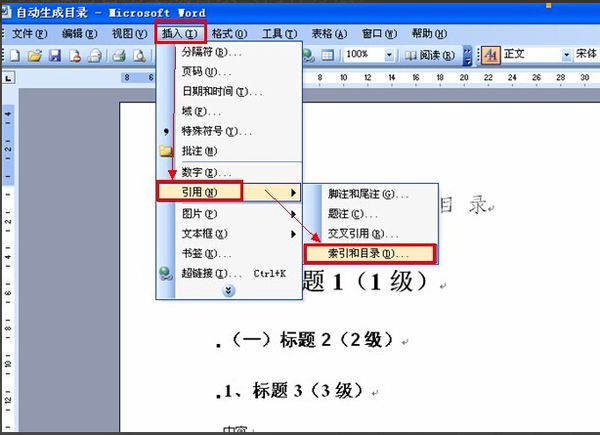Open the 表格(A) menu

pyautogui.click(x=329, y=34)
